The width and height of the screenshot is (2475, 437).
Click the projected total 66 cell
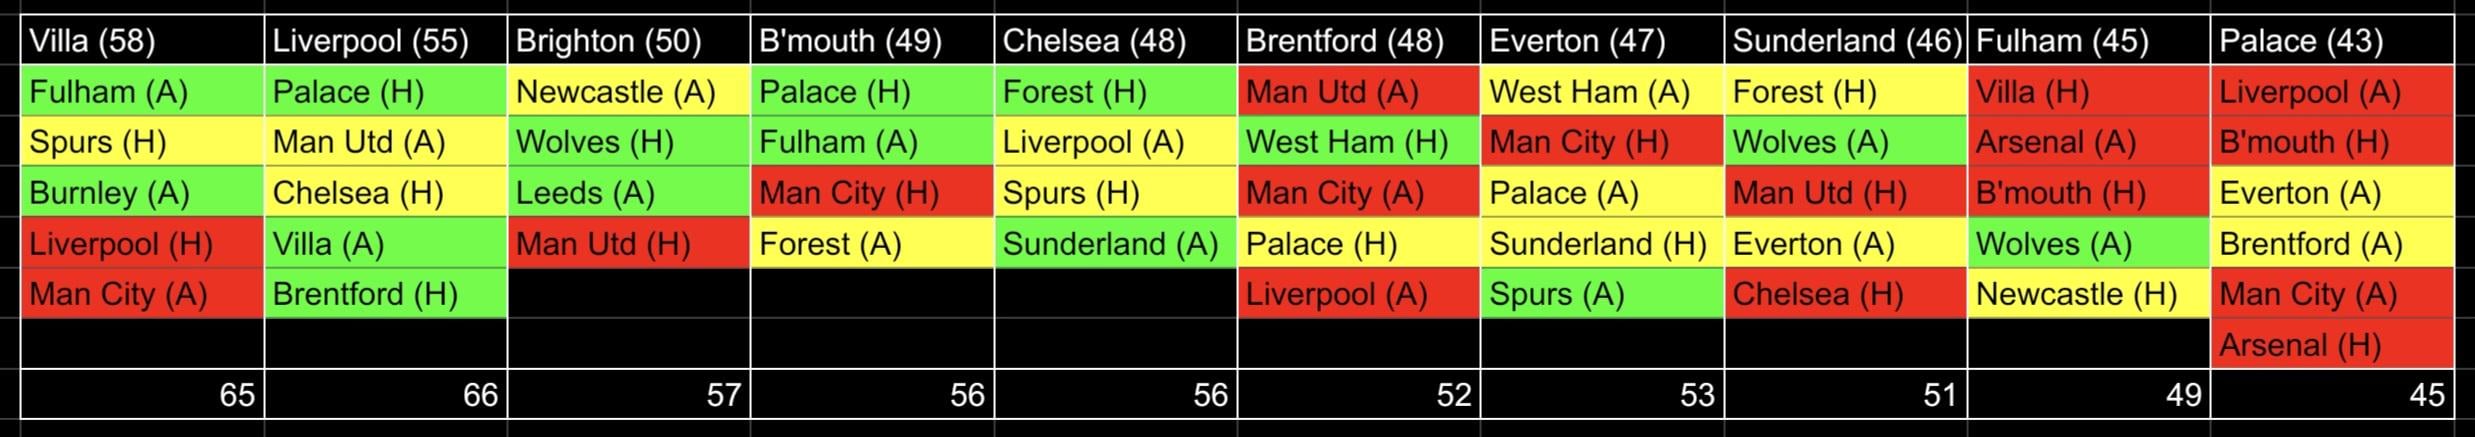click(385, 394)
